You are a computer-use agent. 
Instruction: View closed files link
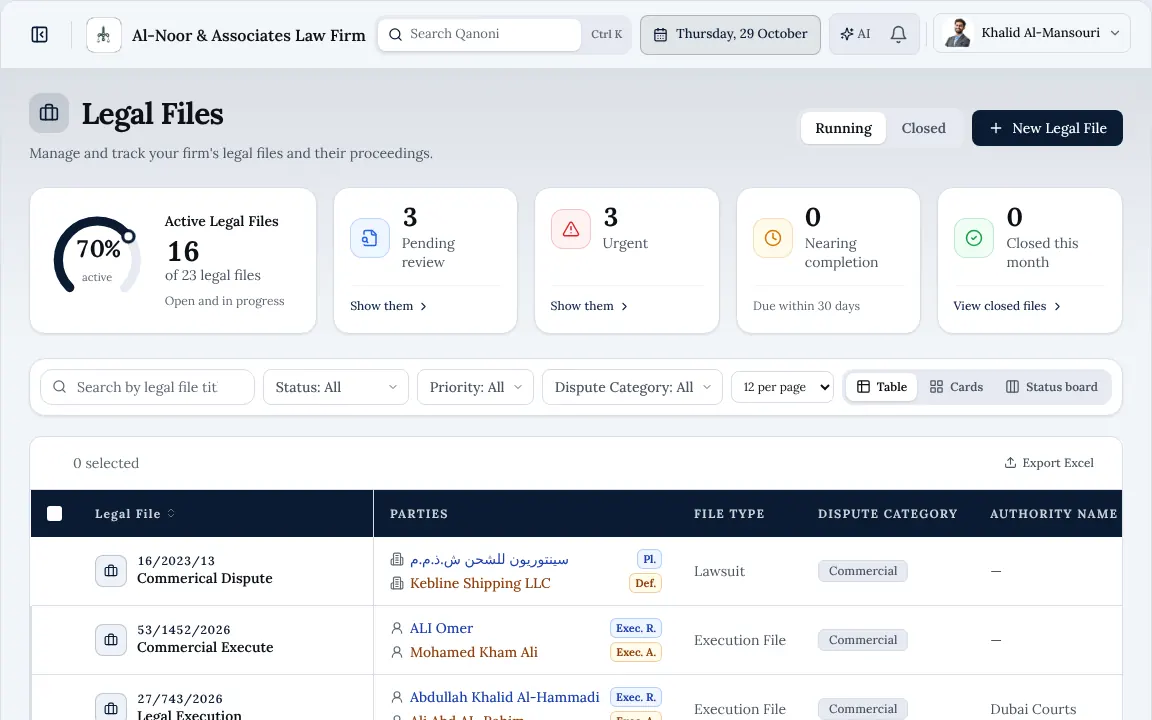point(1007,306)
